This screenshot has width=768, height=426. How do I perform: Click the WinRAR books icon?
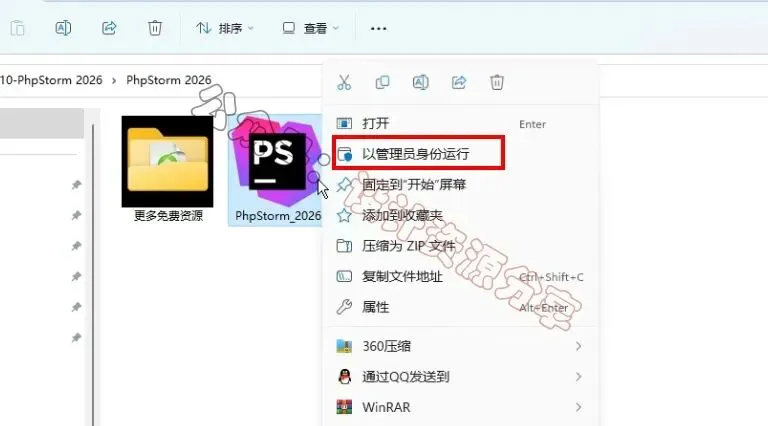pos(344,407)
